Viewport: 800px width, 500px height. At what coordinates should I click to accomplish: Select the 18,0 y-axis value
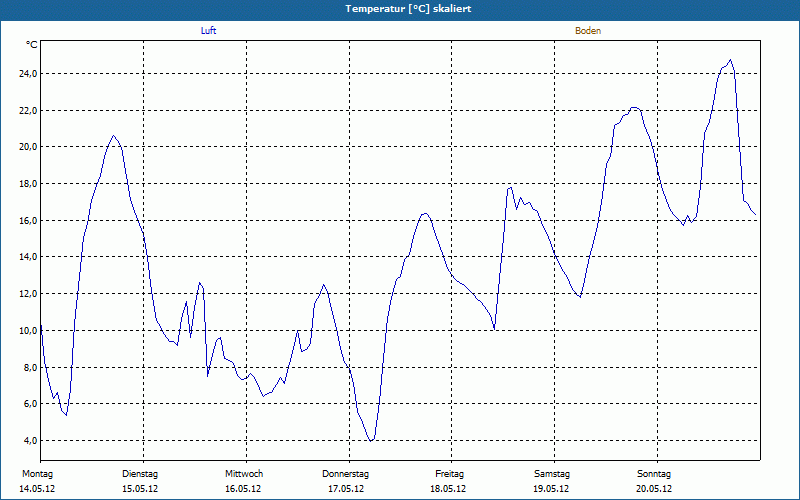tap(27, 184)
